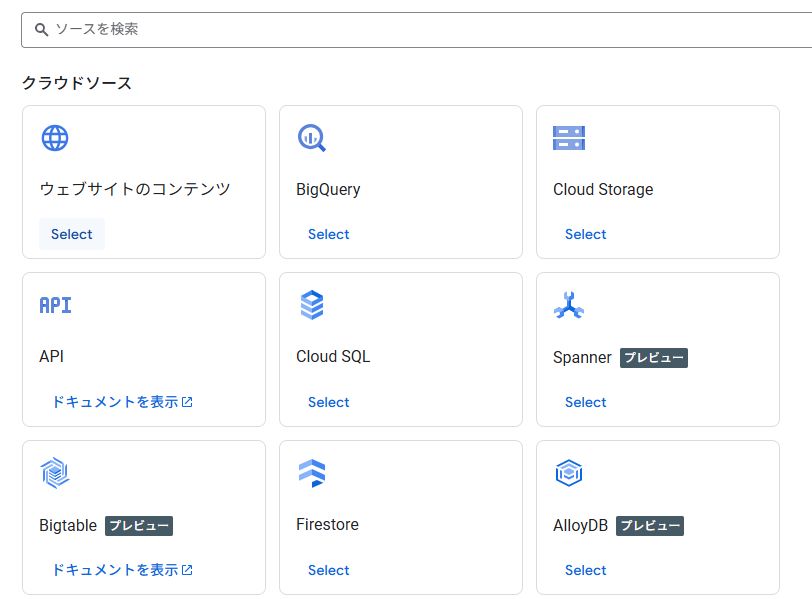The height and width of the screenshot is (599, 812).
Task: Click the Cloud Storage icon
Action: click(569, 138)
